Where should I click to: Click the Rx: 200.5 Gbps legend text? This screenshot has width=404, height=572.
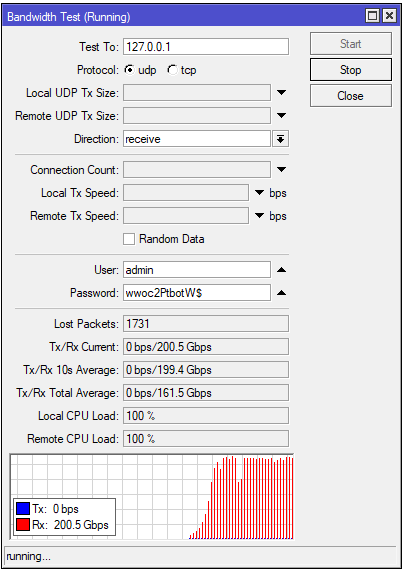(x=70, y=525)
